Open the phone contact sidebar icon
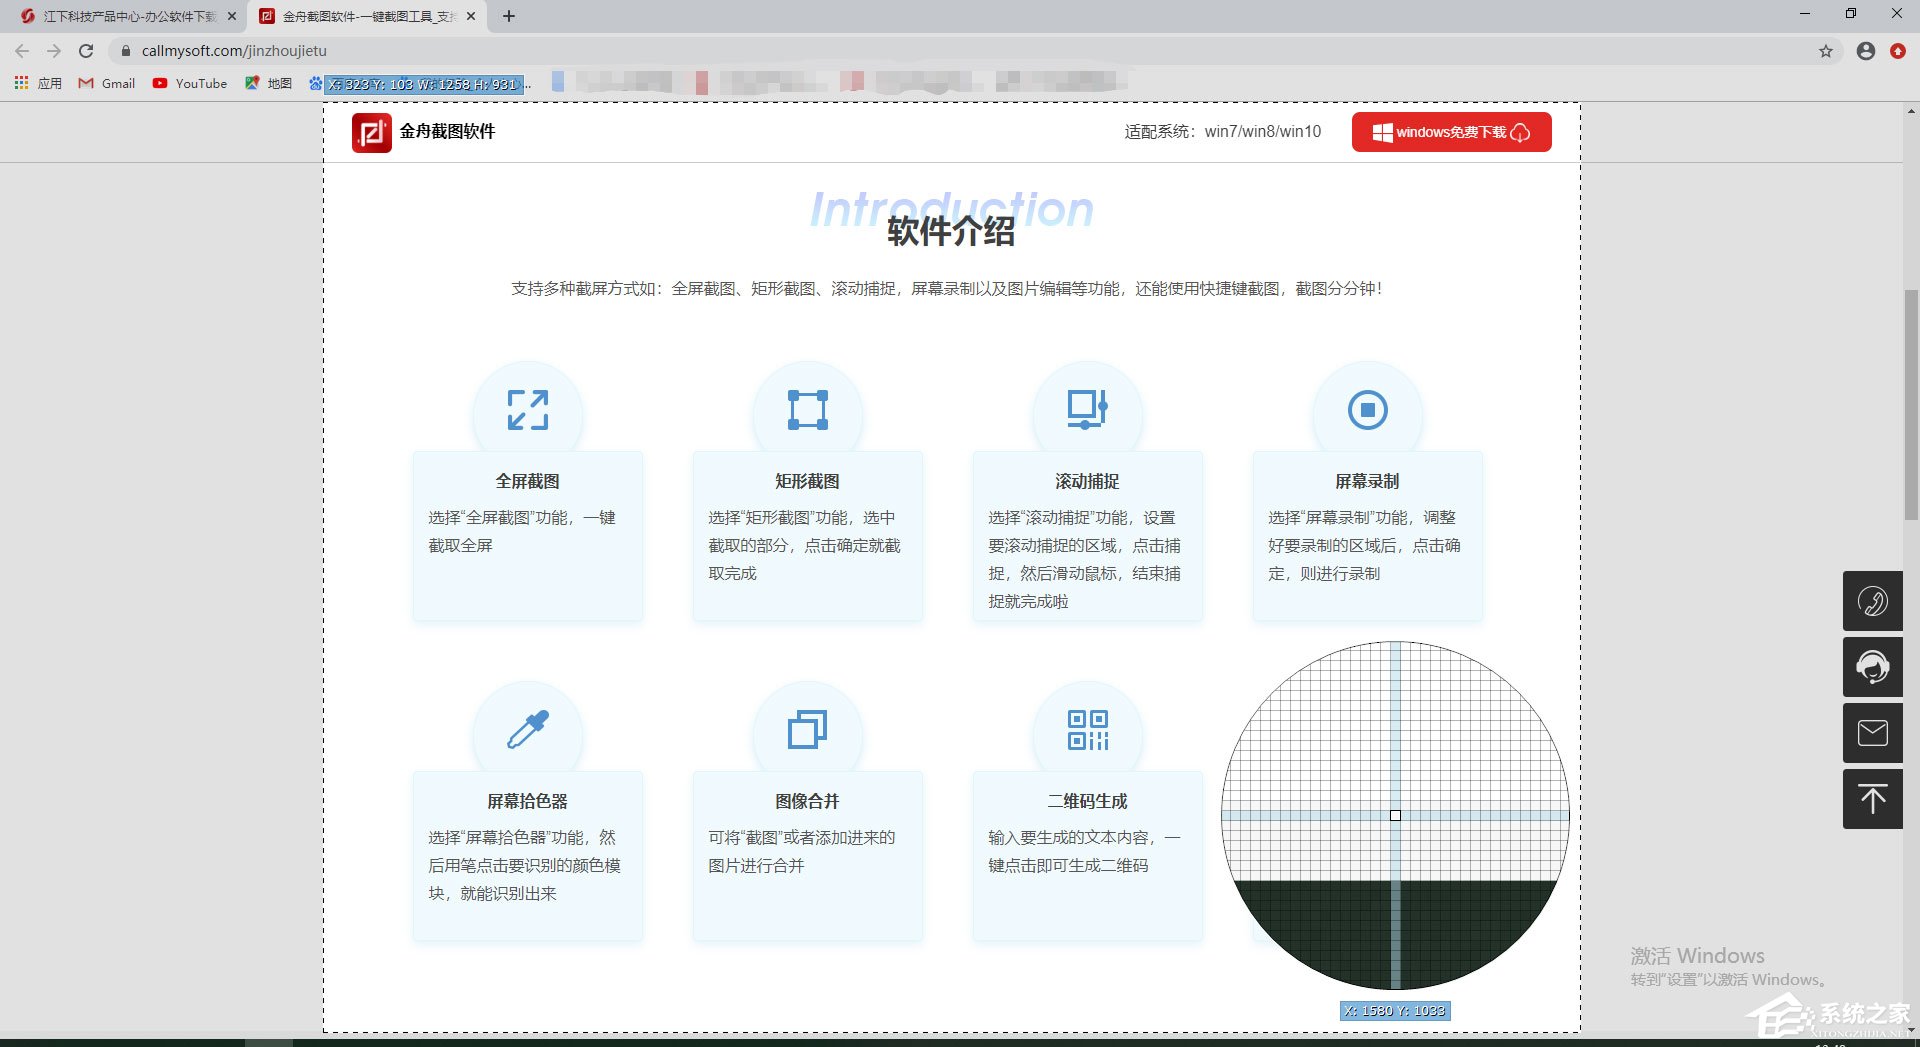The image size is (1920, 1047). (x=1872, y=601)
